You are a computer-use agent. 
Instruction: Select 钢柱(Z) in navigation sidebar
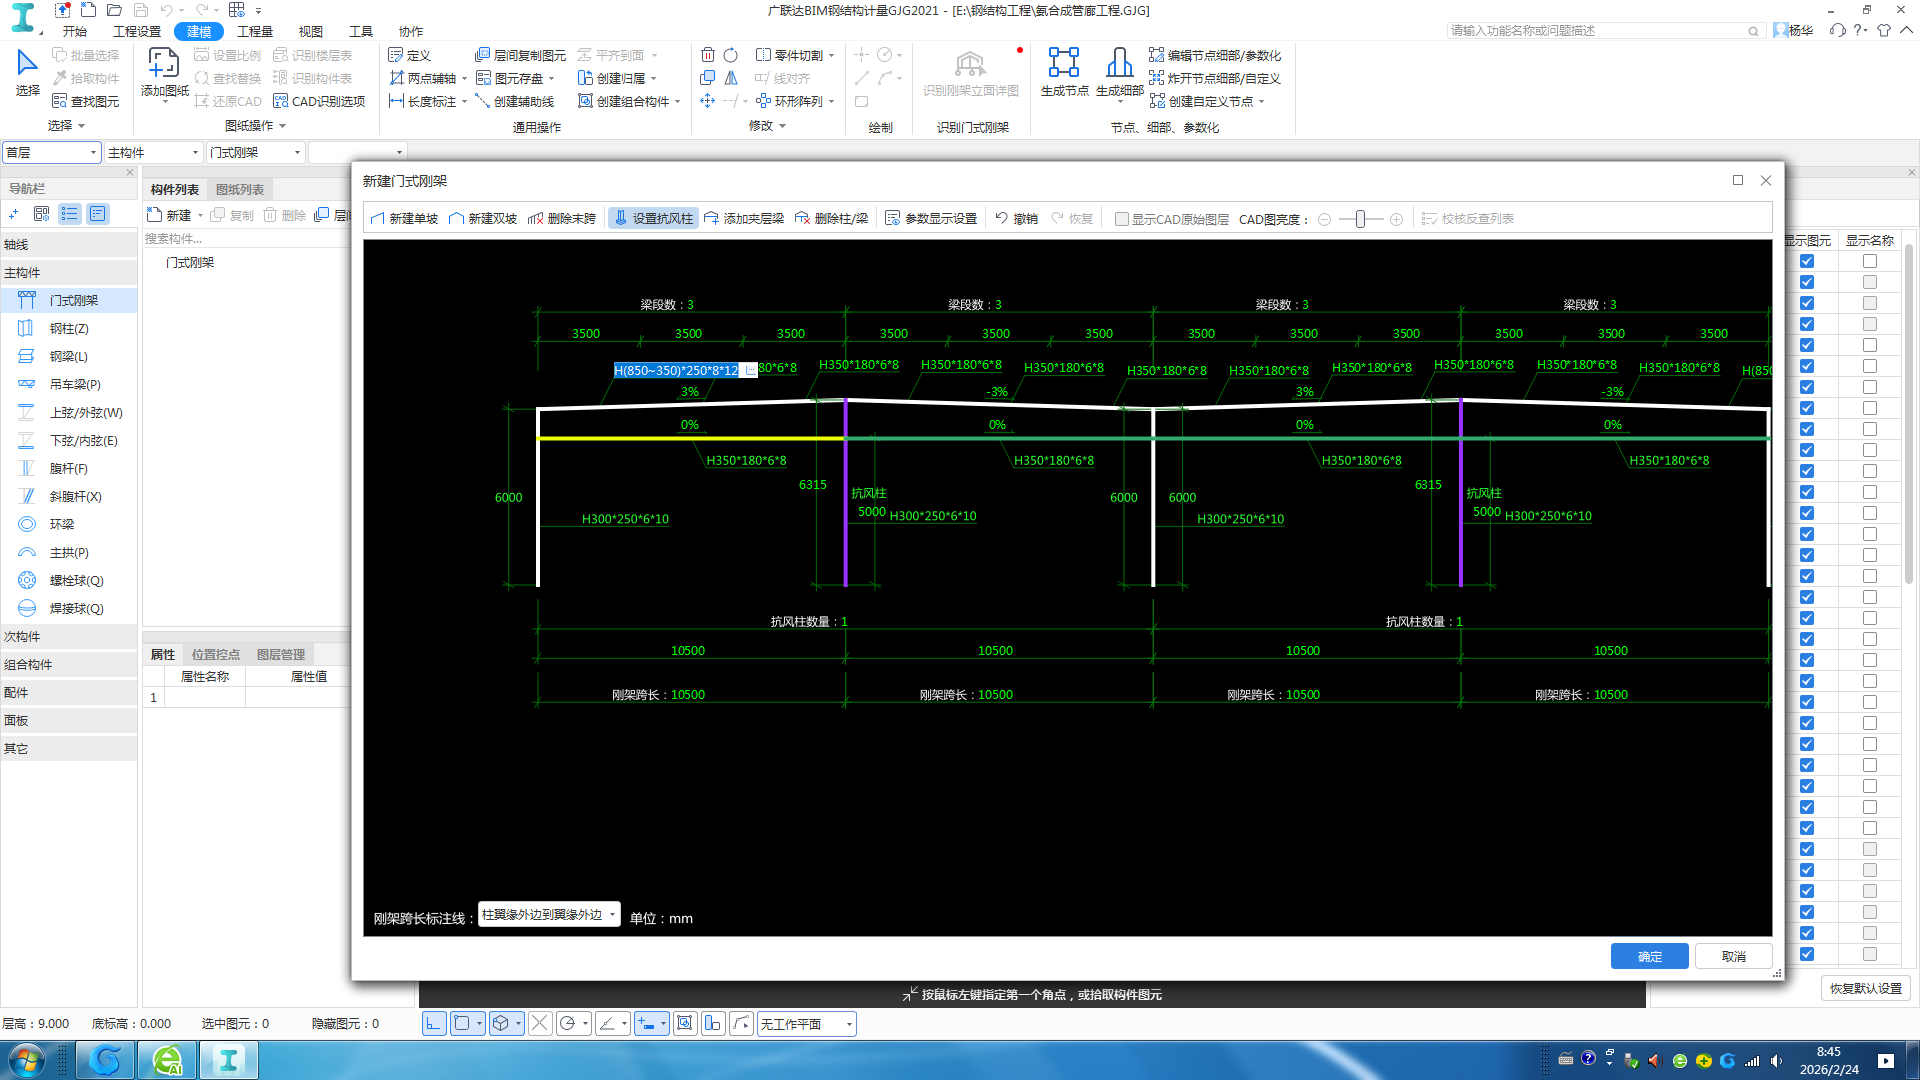coord(68,328)
